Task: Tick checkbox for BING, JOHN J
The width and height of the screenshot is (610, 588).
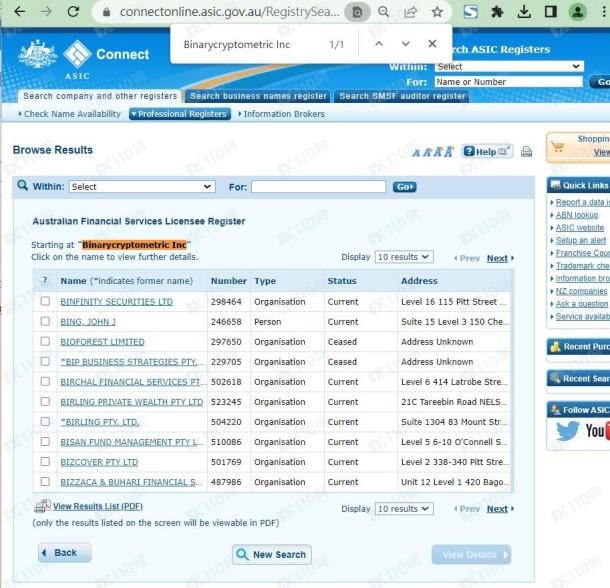Action: click(45, 321)
